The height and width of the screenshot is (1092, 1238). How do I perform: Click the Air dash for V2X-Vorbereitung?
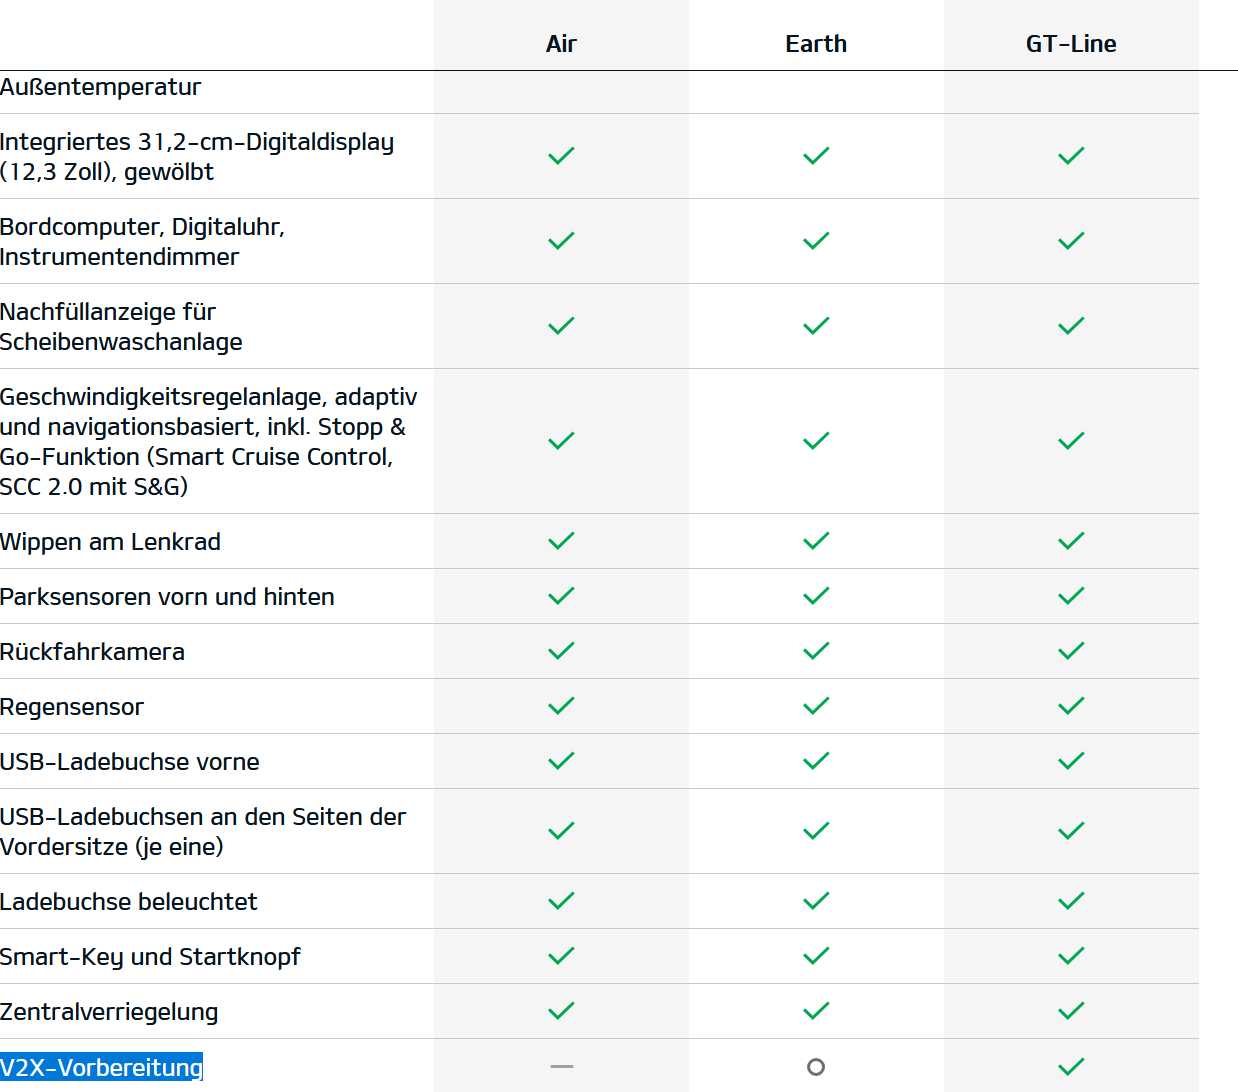pyautogui.click(x=561, y=1067)
